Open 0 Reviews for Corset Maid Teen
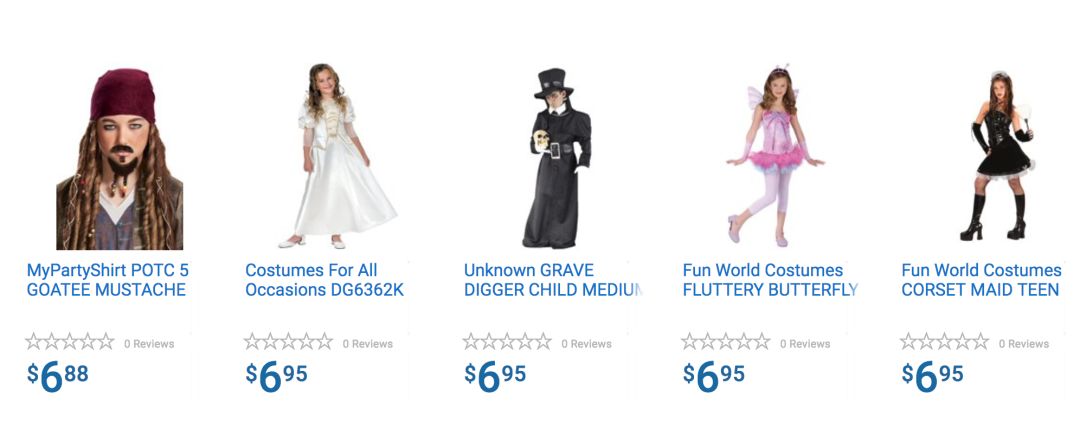 1023,344
